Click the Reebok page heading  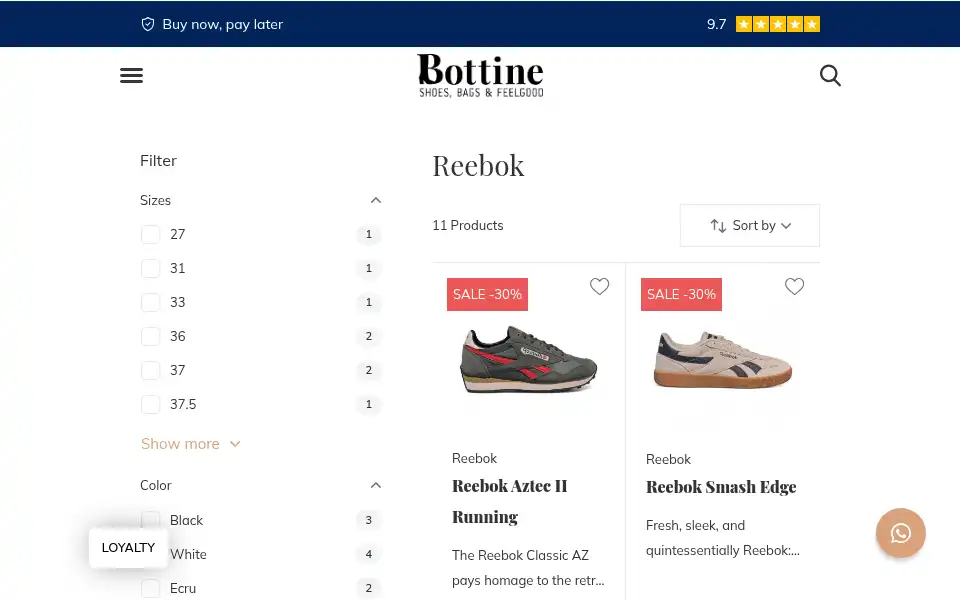pyautogui.click(x=478, y=166)
